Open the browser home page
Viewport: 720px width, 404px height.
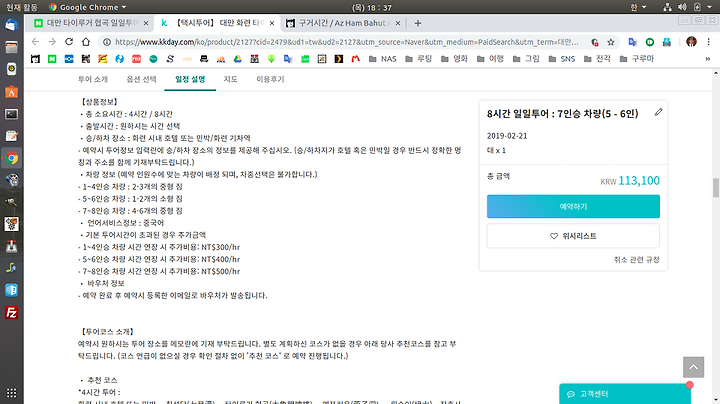click(86, 42)
